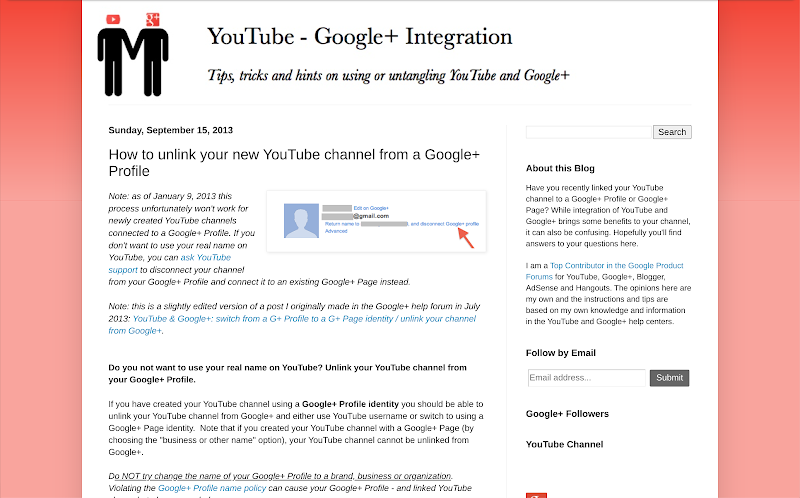Viewport: 800px width, 498px height.
Task: Click the bold 'Google+ Profile identity' text
Action: click(350, 404)
